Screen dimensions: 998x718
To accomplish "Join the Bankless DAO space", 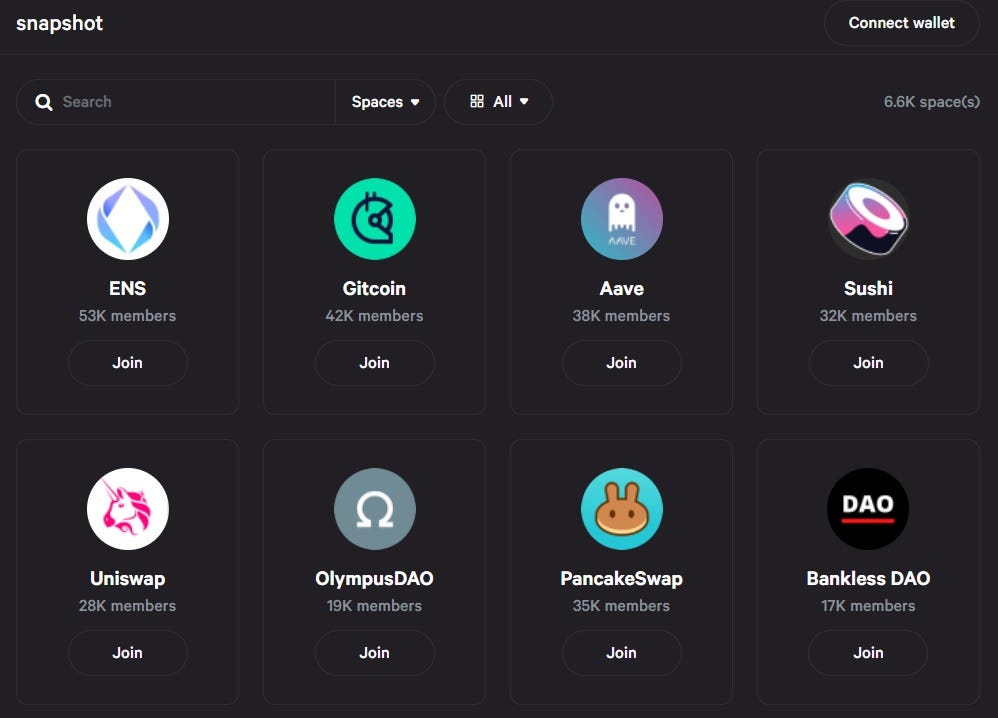I will point(868,653).
